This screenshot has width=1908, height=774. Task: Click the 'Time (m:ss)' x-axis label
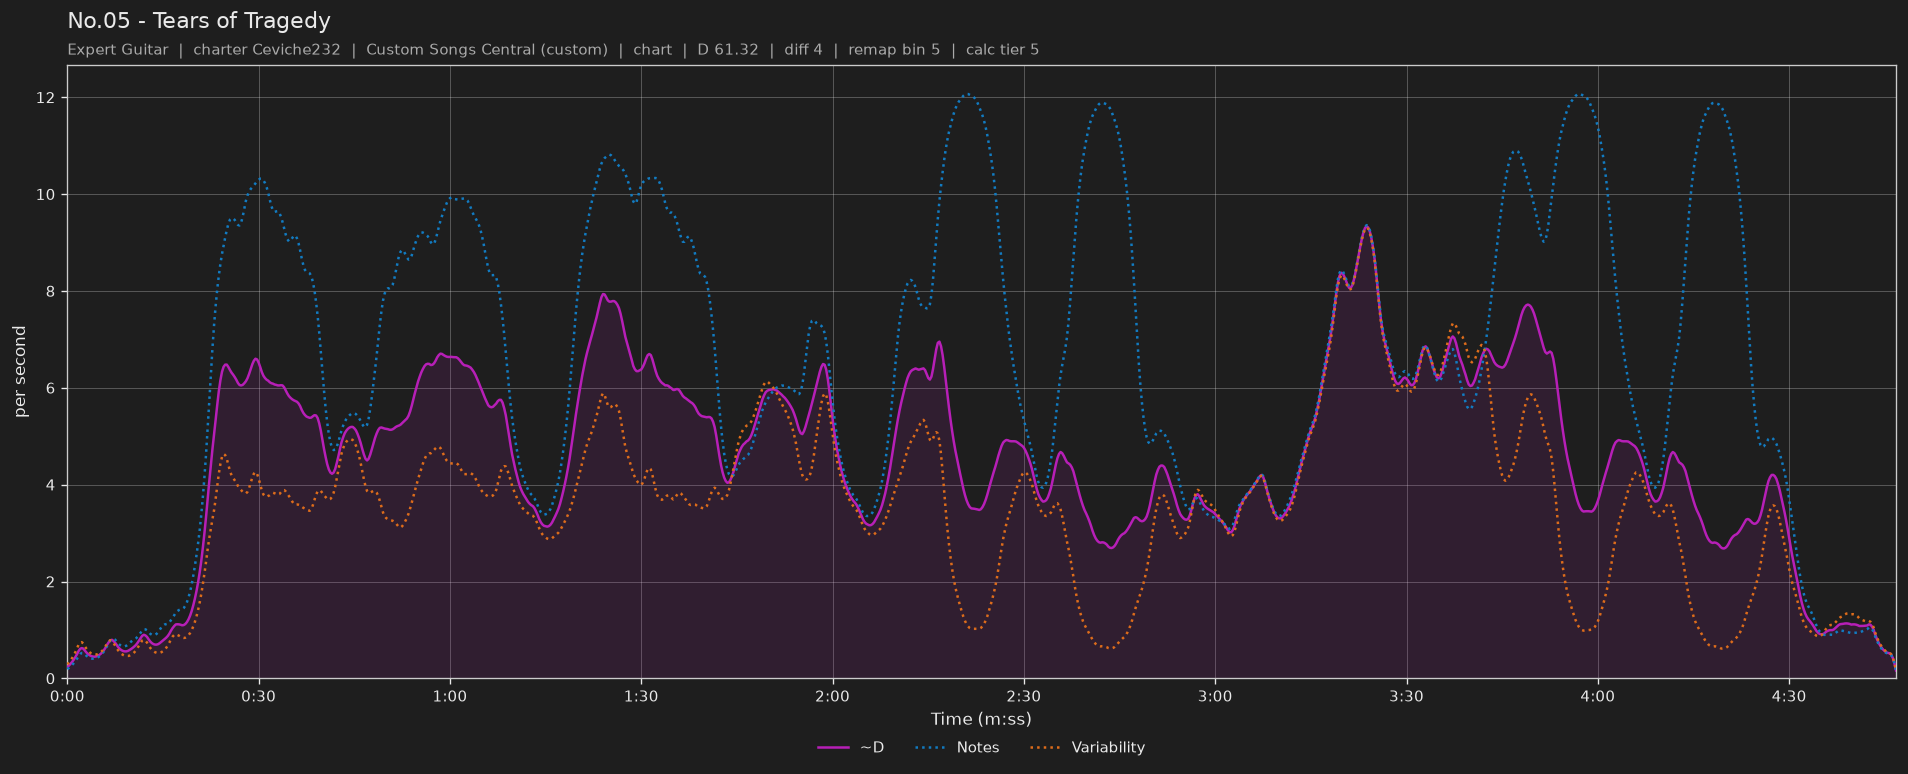point(981,719)
